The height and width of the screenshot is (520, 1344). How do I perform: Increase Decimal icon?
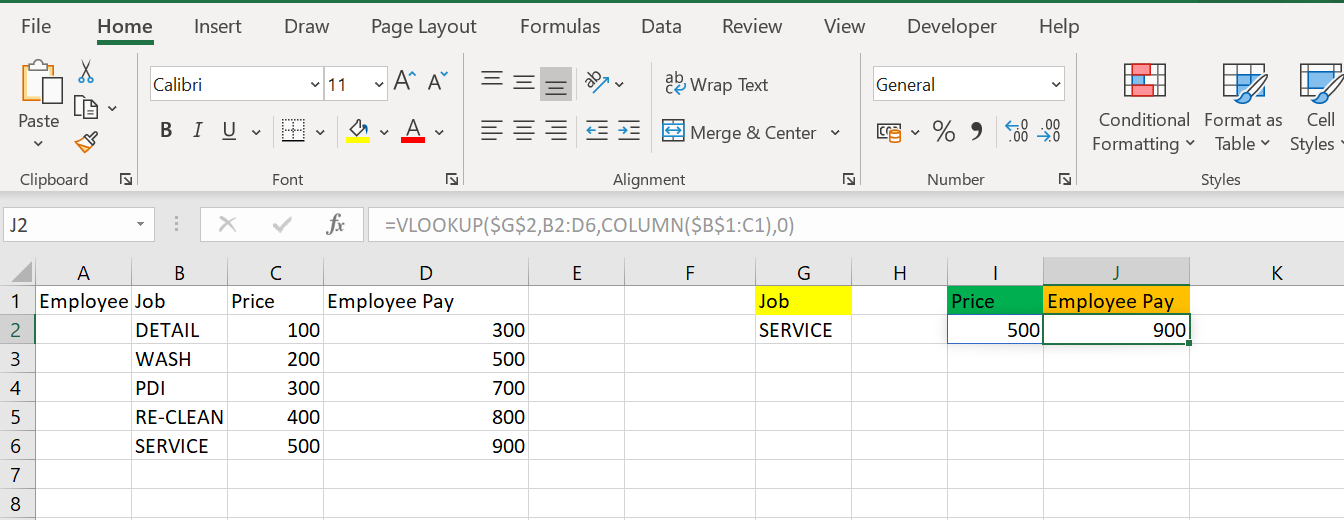tap(1017, 131)
